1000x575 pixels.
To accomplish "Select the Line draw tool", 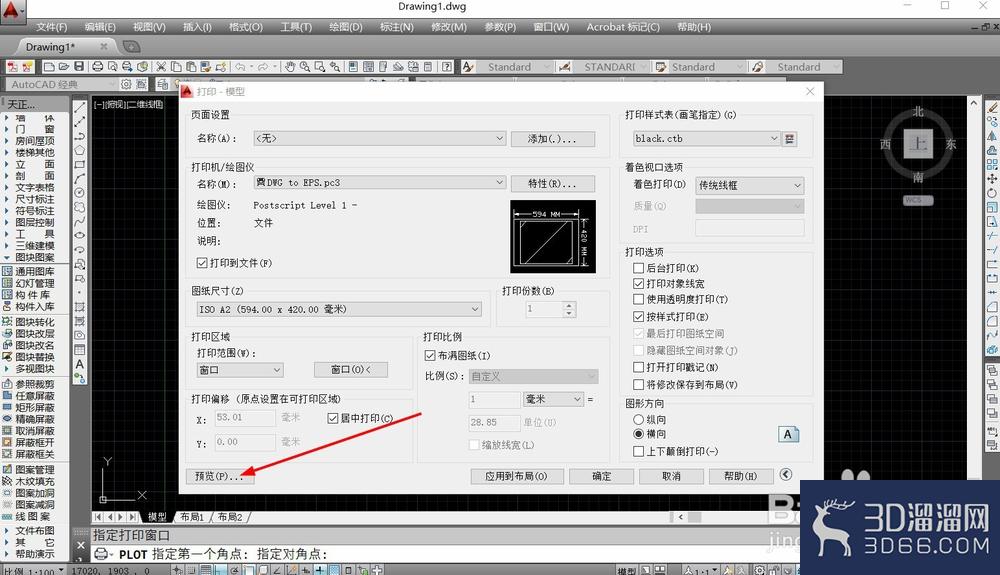I will tap(80, 108).
